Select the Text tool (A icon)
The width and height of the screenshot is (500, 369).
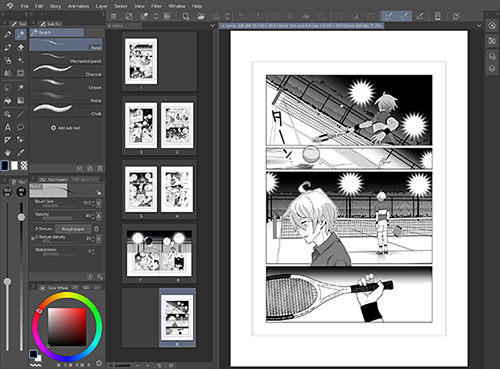click(8, 127)
